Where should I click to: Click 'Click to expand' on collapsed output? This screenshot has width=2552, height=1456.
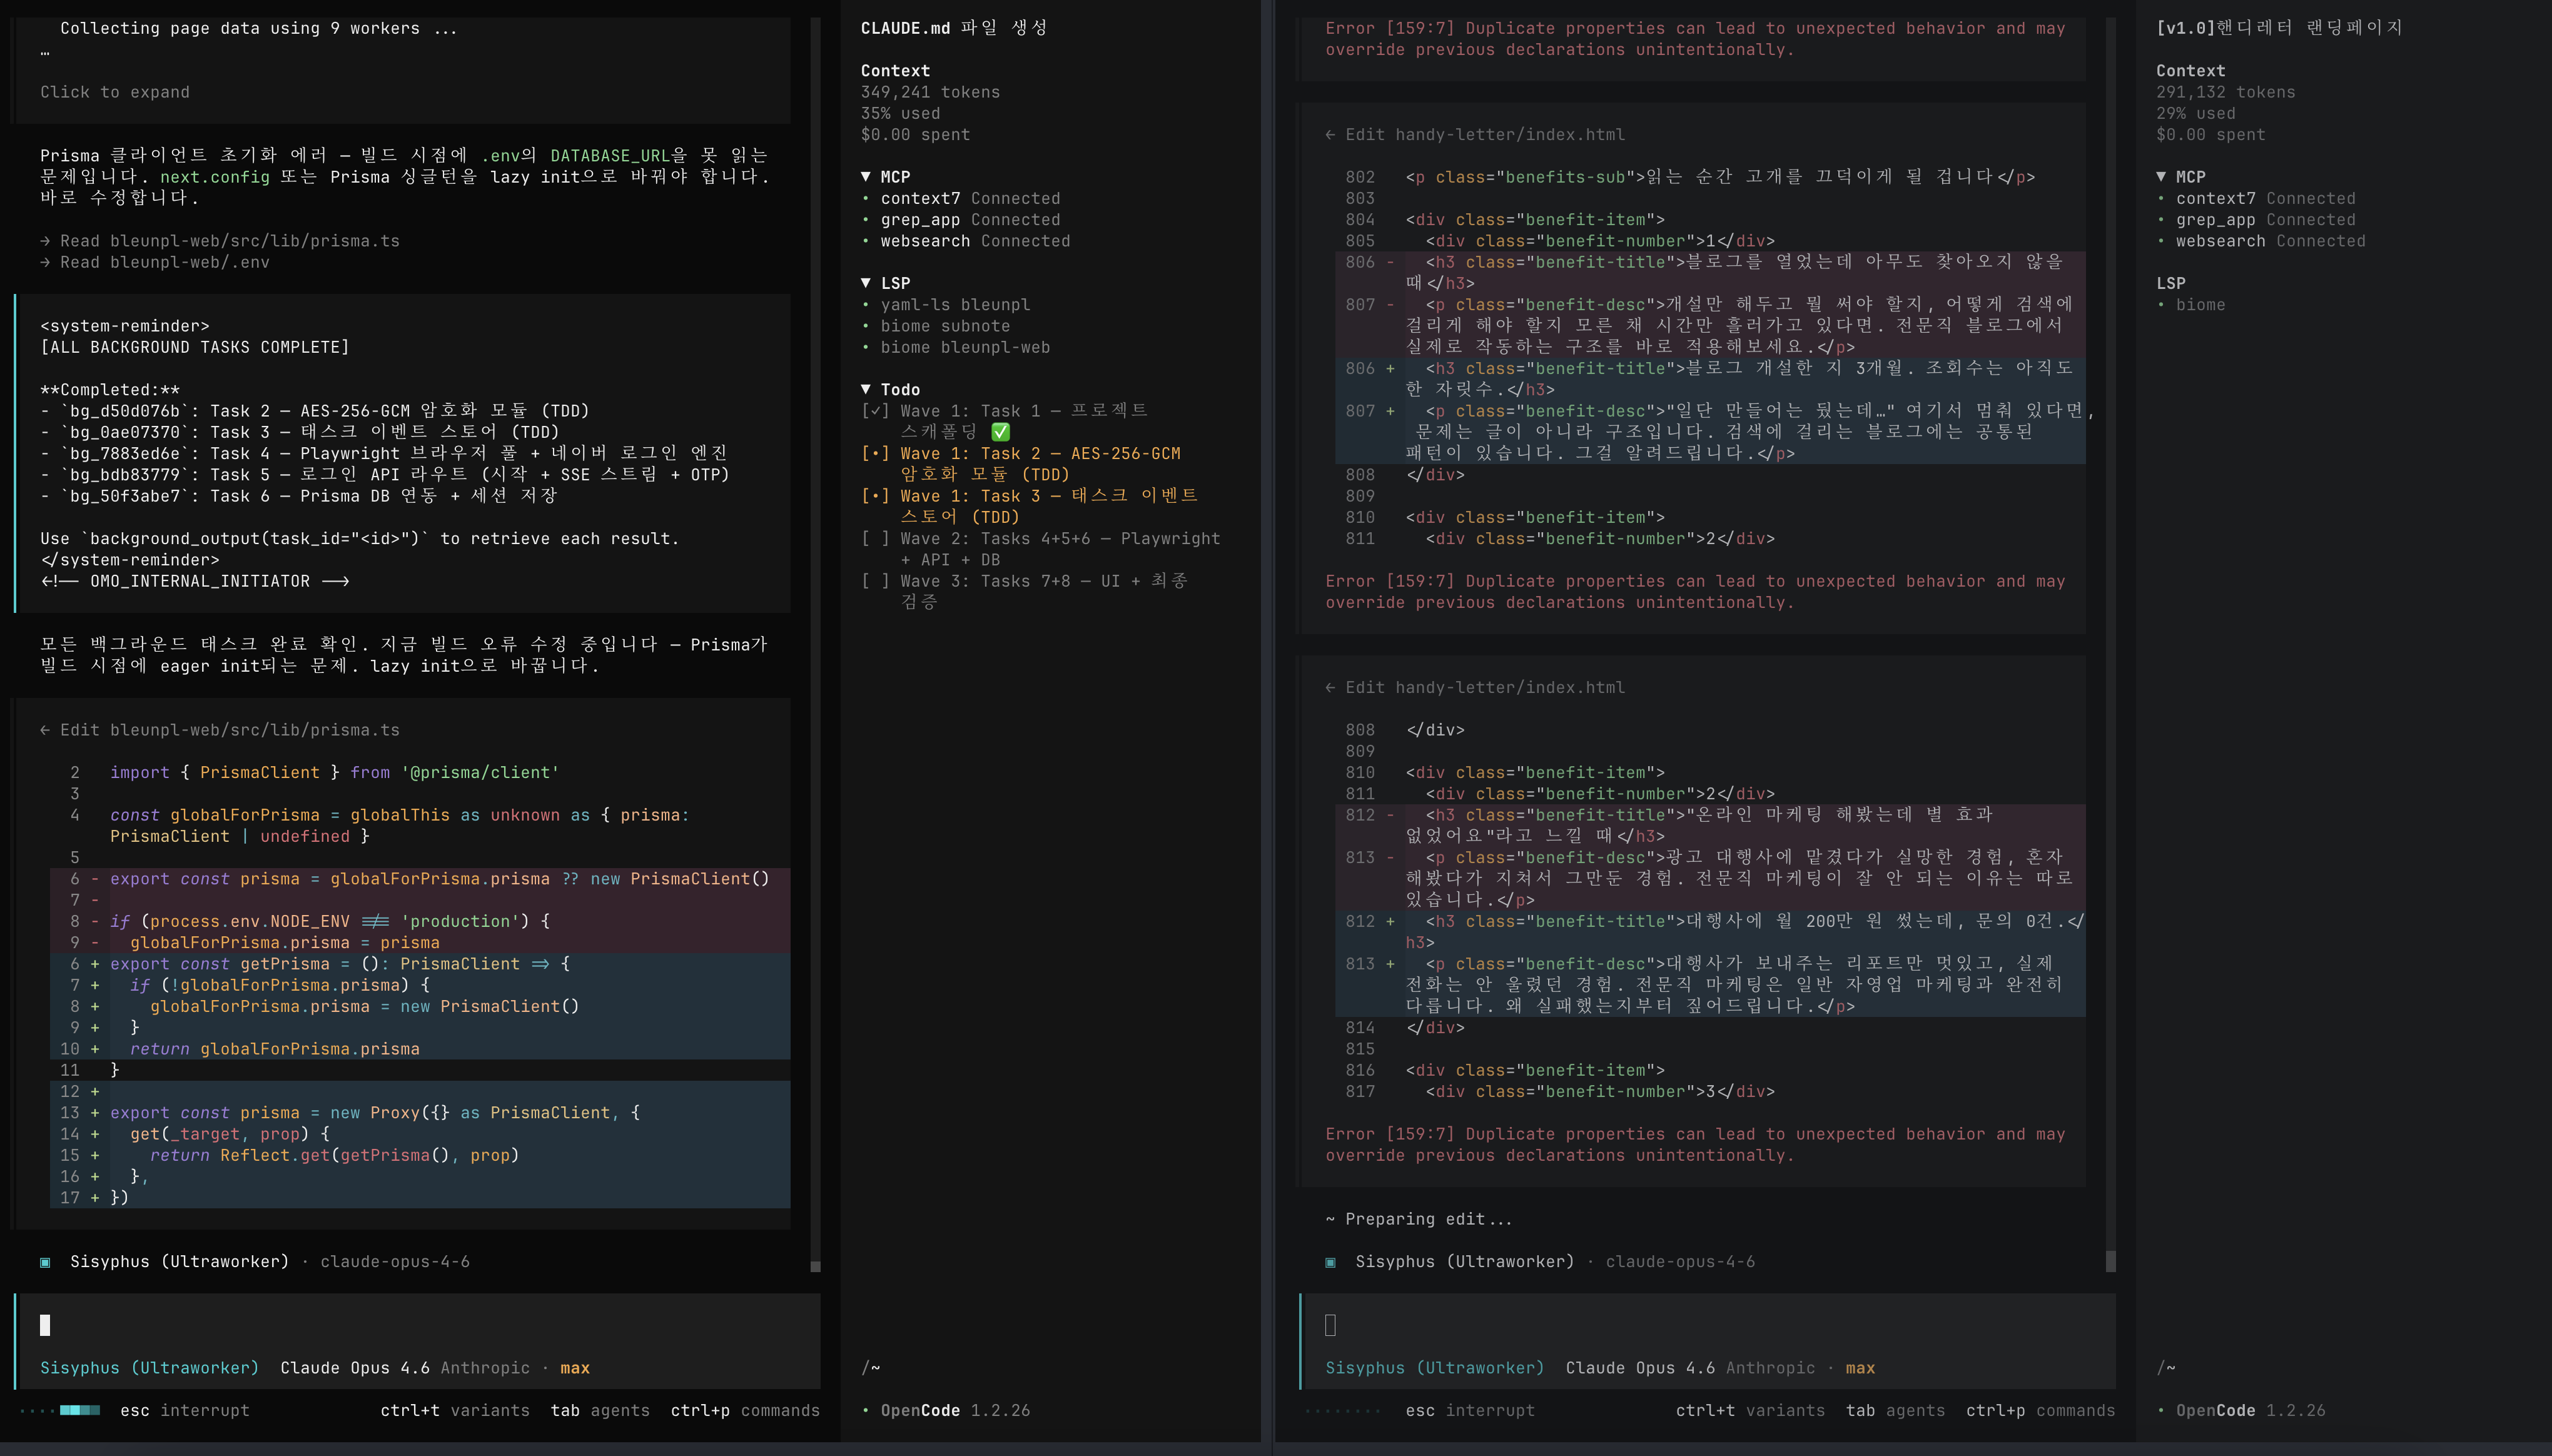click(x=115, y=92)
